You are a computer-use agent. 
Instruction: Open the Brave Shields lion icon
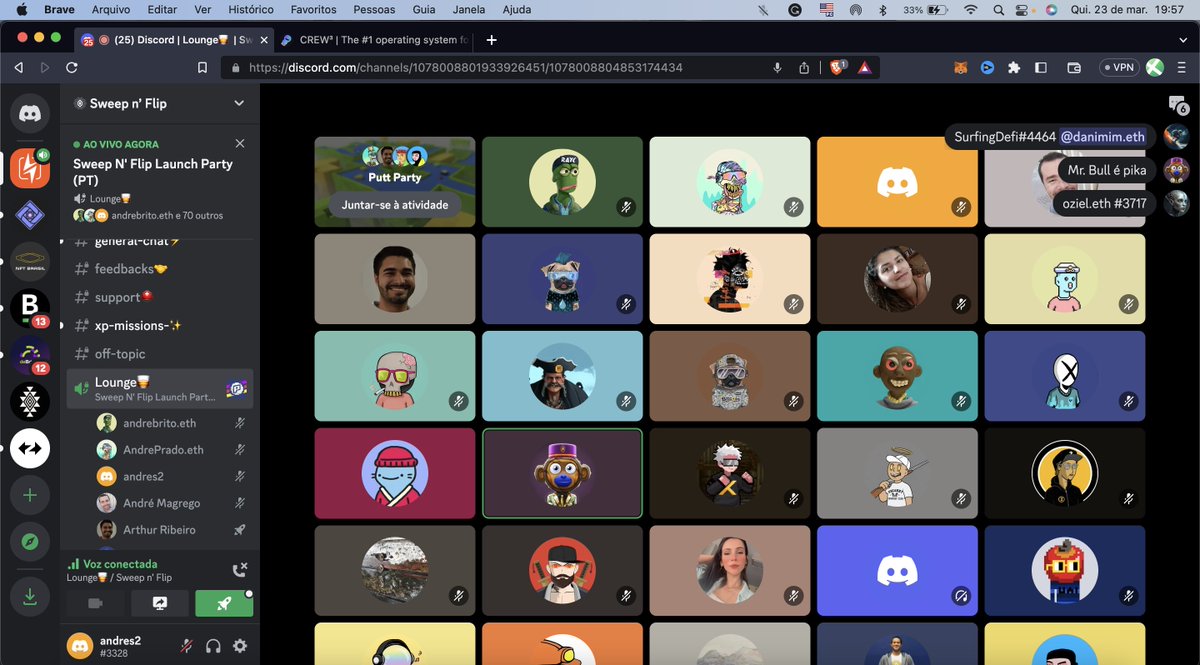tap(837, 68)
